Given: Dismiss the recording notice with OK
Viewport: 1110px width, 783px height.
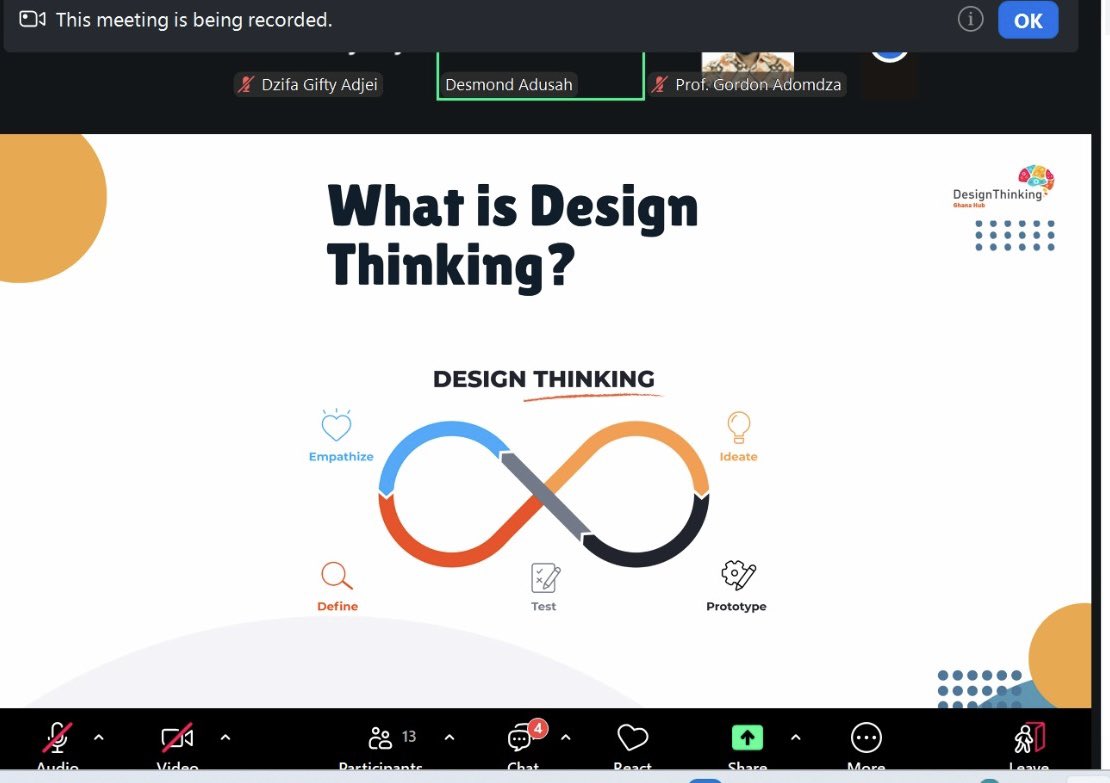Looking at the screenshot, I should [1028, 19].
